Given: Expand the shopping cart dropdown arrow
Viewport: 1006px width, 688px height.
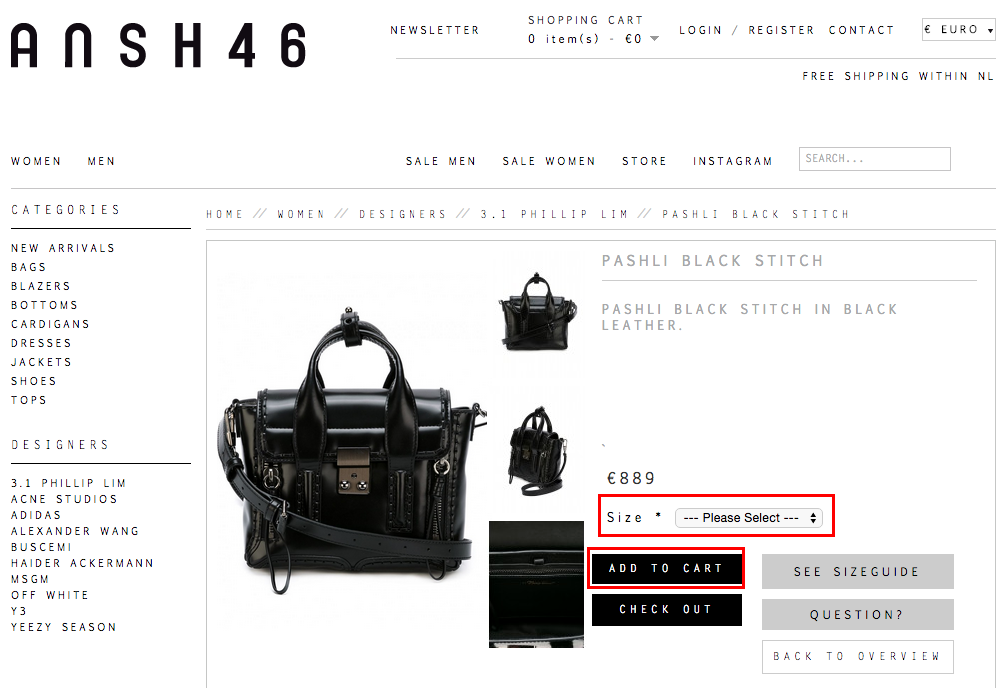Looking at the screenshot, I should [x=654, y=39].
